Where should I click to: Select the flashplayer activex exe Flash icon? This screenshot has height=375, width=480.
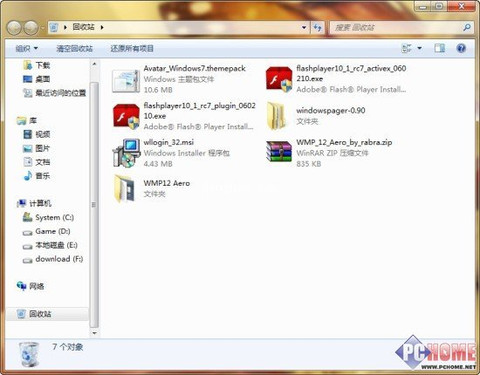click(279, 79)
